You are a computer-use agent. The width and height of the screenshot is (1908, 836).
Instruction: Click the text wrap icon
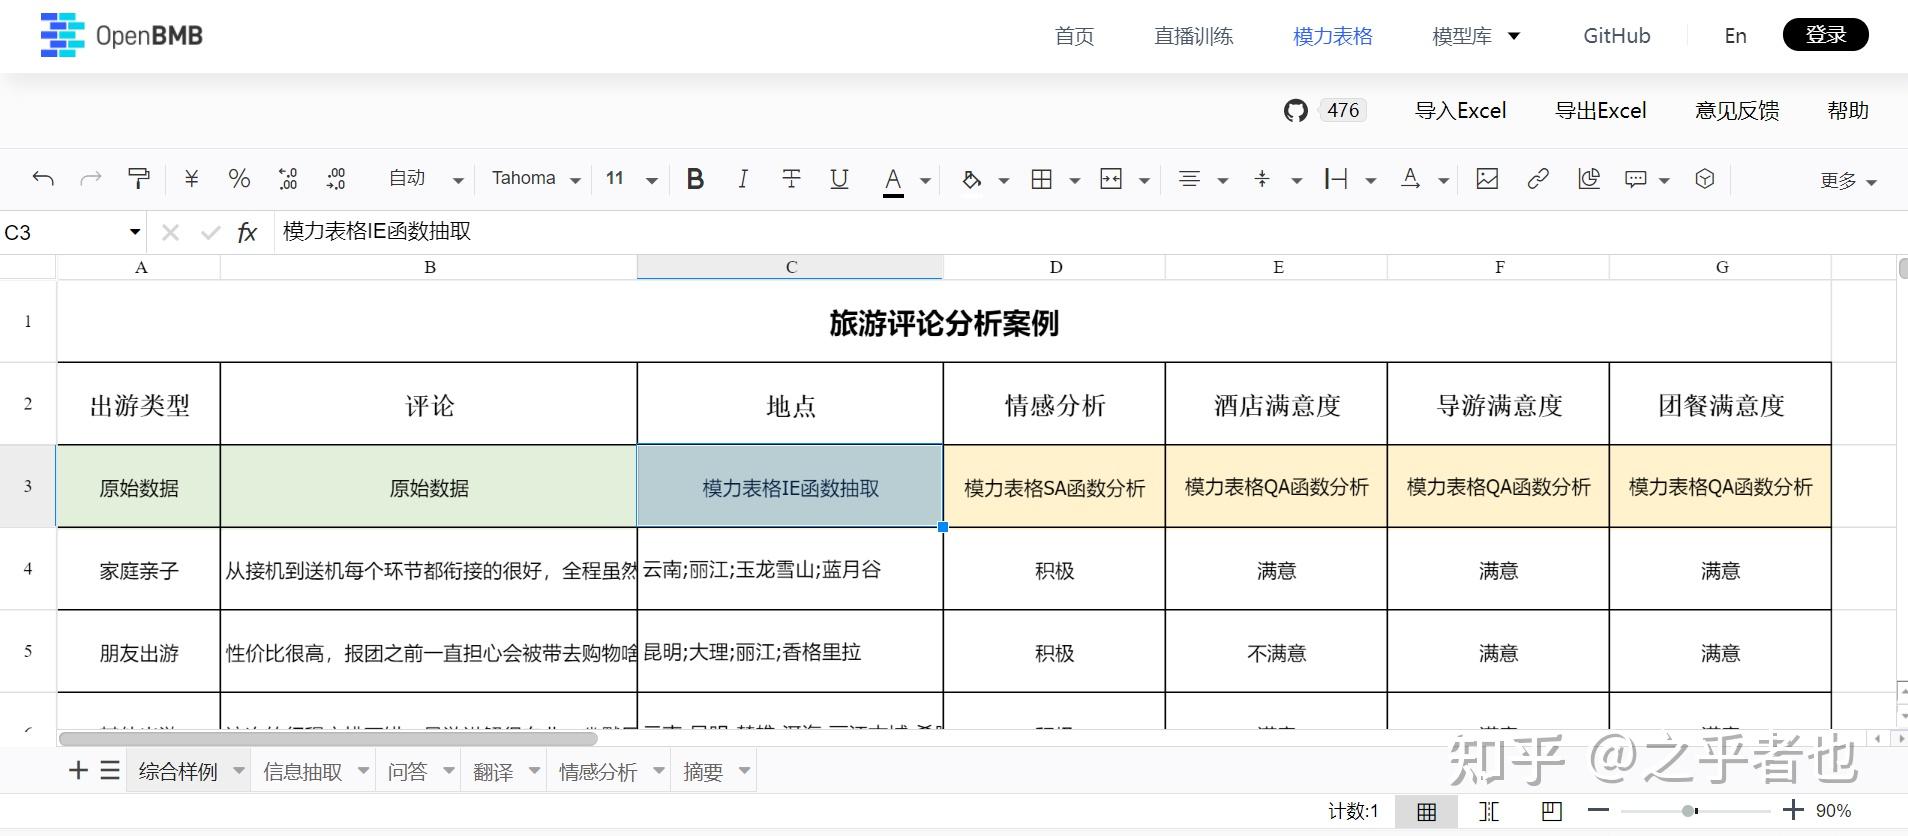point(1336,179)
